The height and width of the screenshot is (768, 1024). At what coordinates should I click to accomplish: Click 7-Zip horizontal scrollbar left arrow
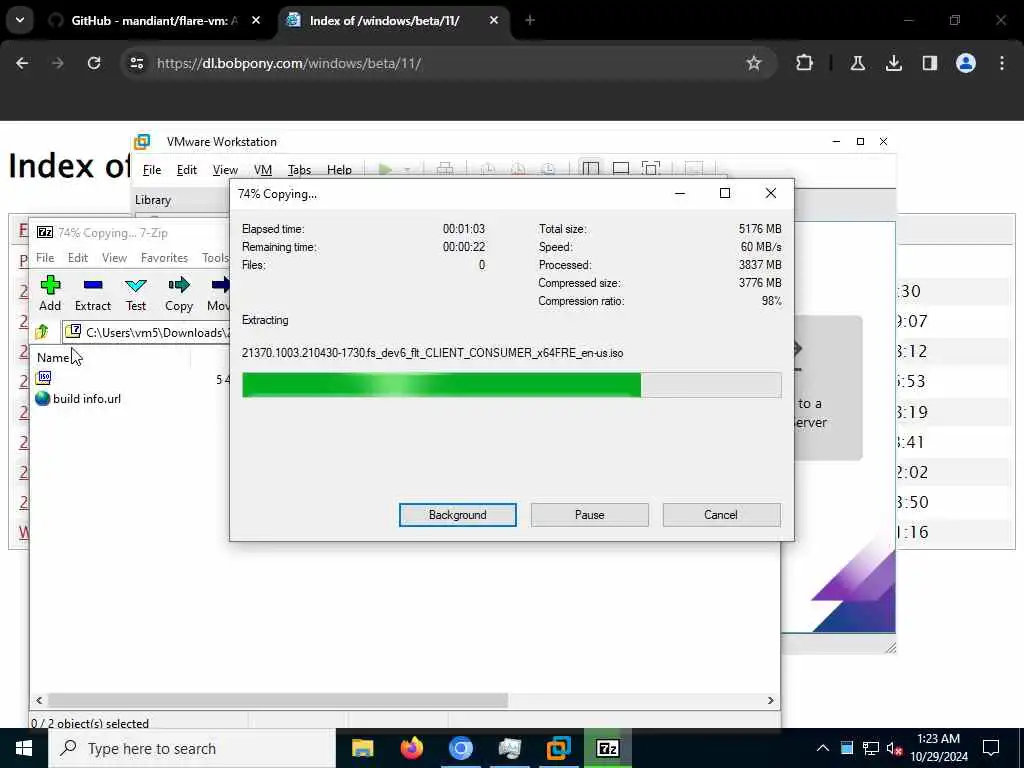(x=39, y=700)
